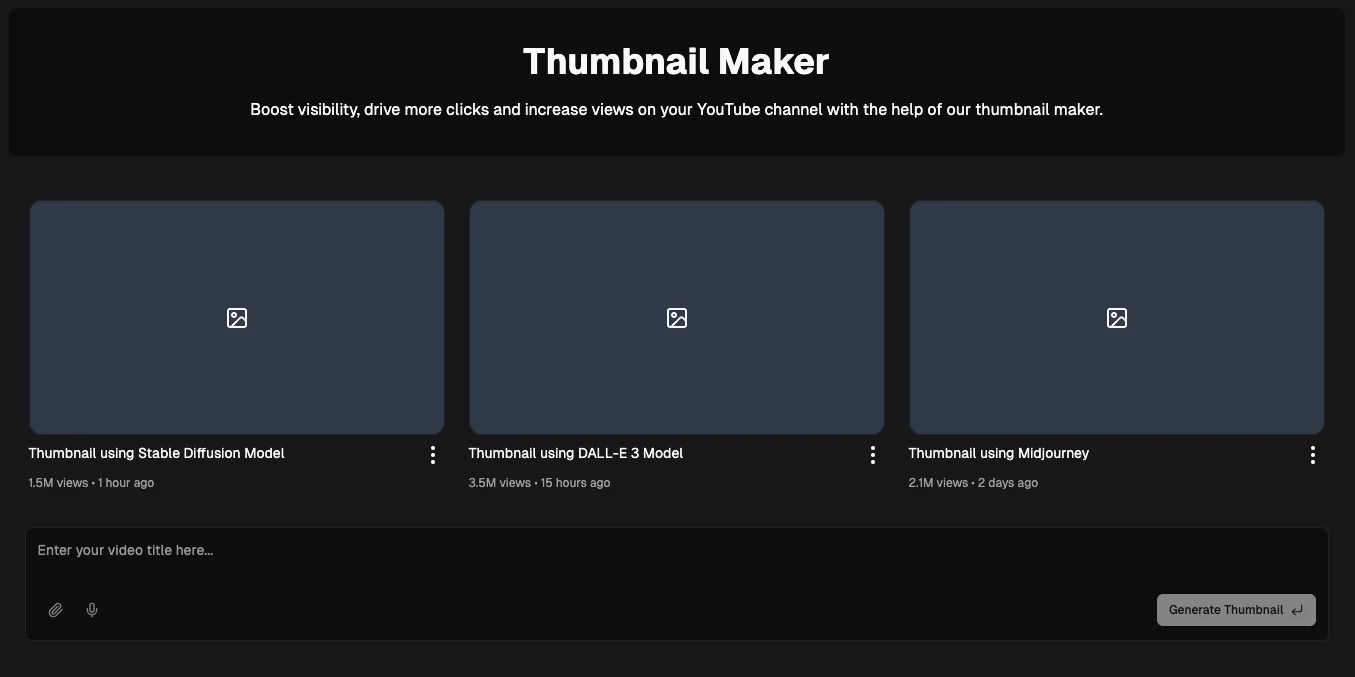The image size is (1355, 677).
Task: Click the microphone icon for voice input
Action: [x=91, y=609]
